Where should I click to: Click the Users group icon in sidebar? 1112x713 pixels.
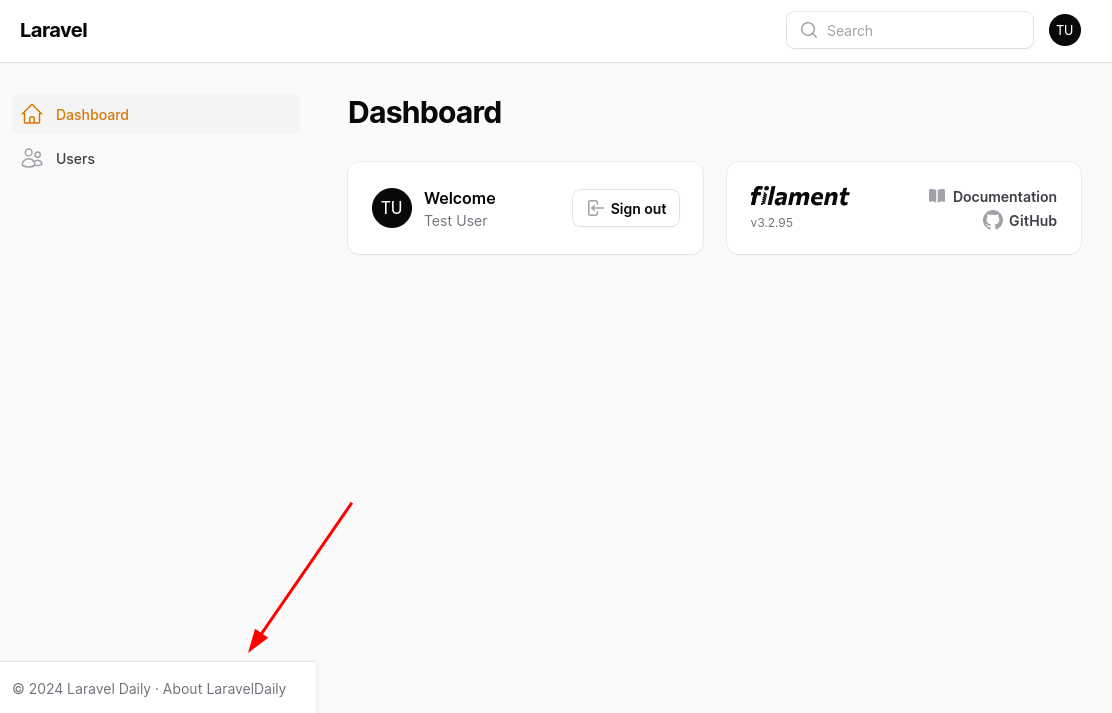pos(32,158)
